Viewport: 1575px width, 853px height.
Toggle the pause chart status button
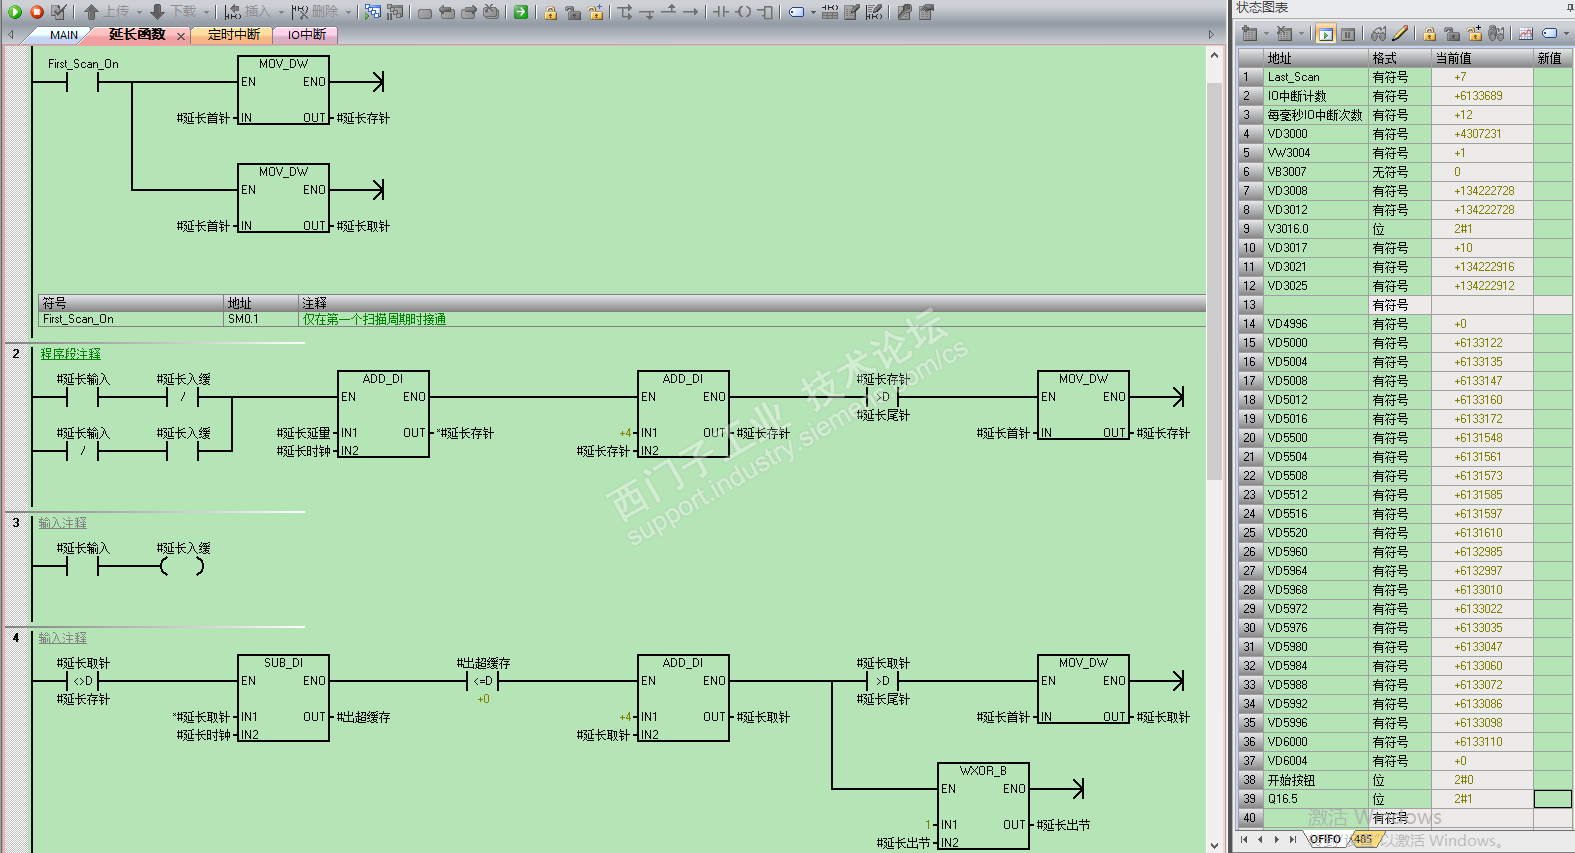click(x=1348, y=34)
